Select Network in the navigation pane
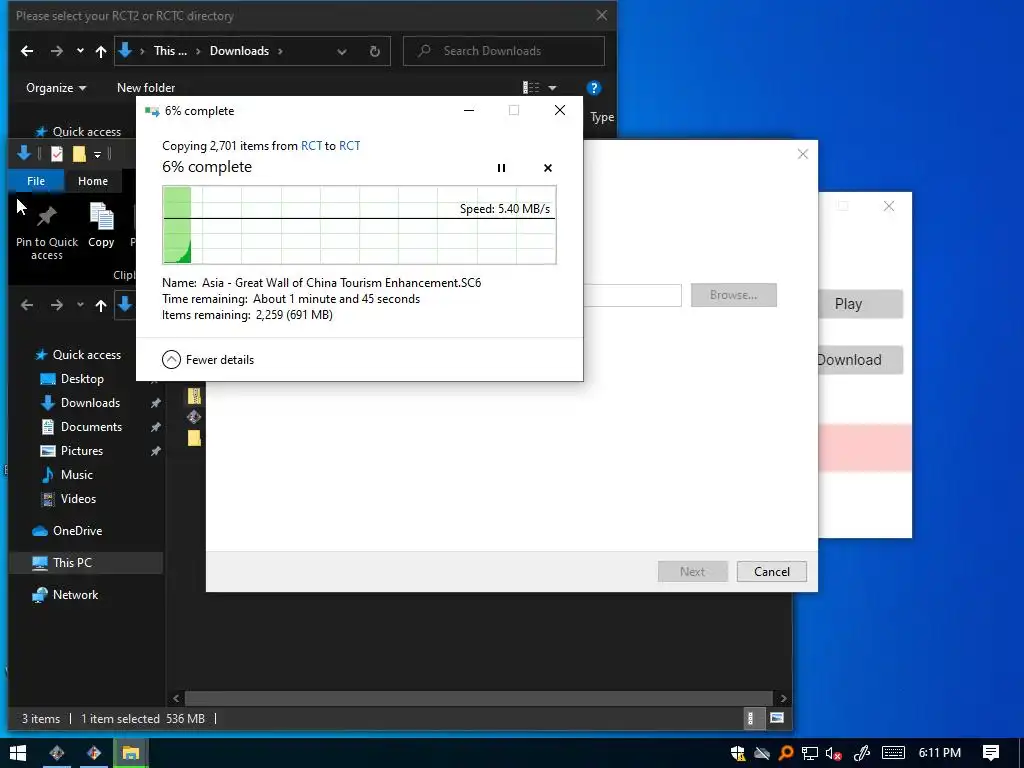Image resolution: width=1024 pixels, height=768 pixels. 75,595
